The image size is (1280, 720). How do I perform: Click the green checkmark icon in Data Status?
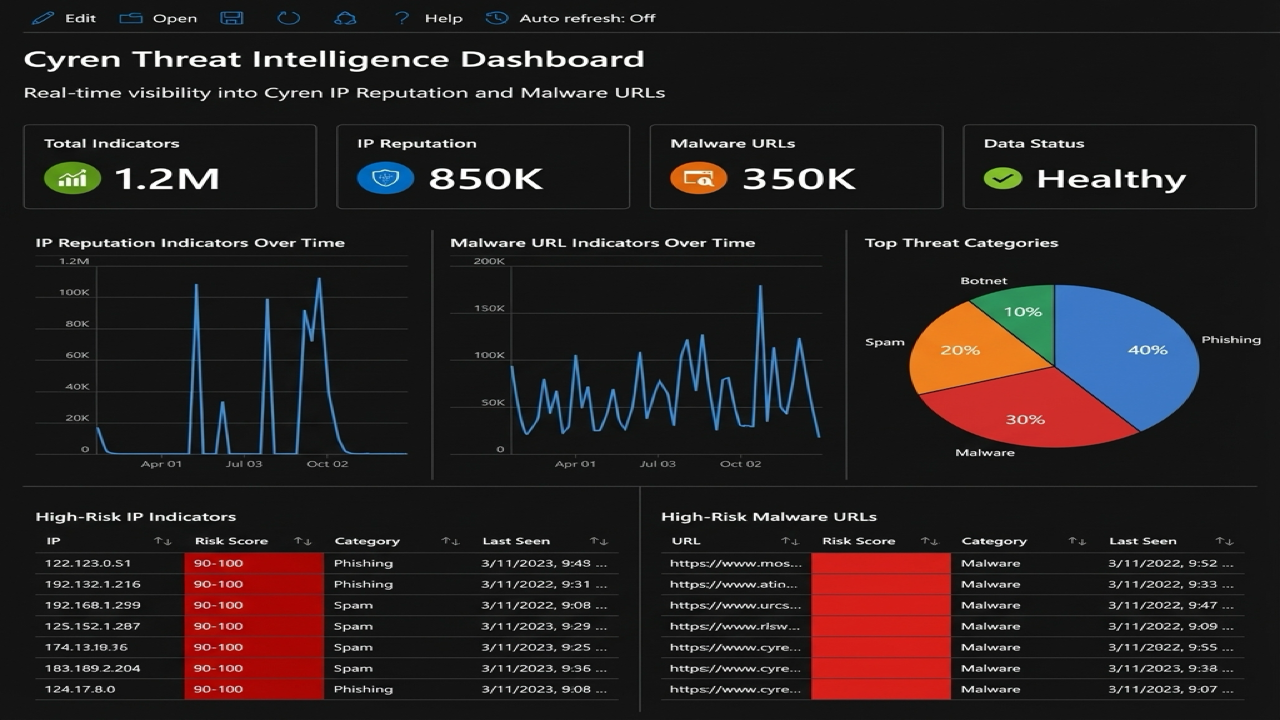(x=1003, y=178)
